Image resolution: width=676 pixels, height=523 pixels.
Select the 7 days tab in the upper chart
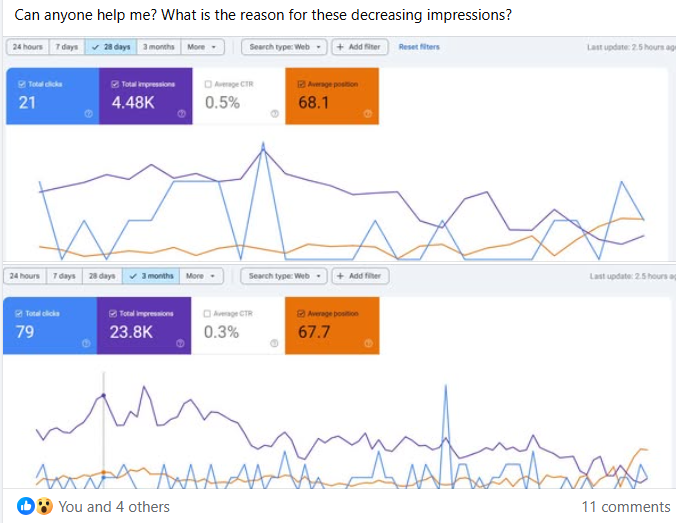67,47
